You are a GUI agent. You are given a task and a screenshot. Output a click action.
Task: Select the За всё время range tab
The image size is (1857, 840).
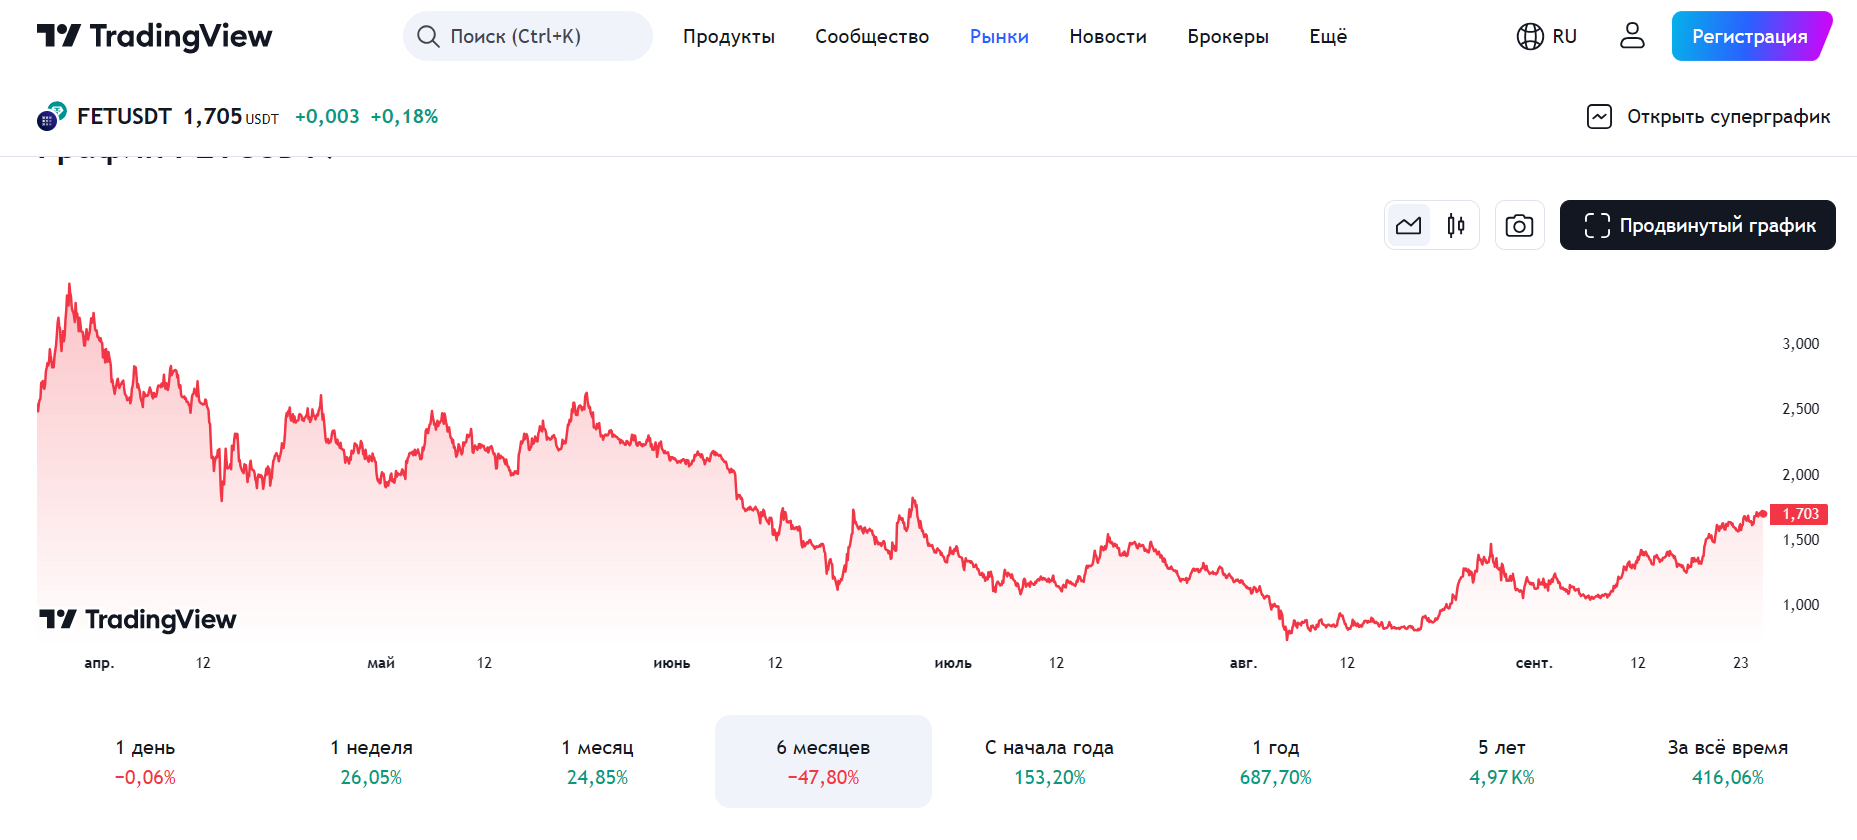pyautogui.click(x=1727, y=761)
